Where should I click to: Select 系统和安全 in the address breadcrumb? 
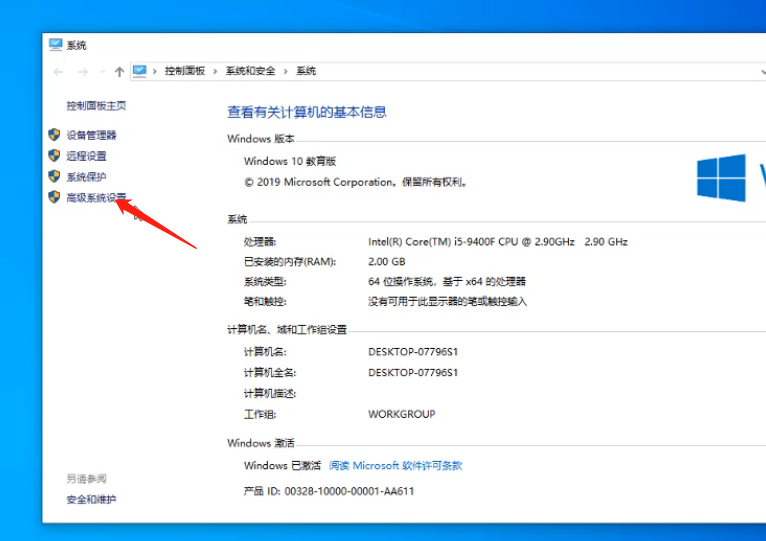252,71
